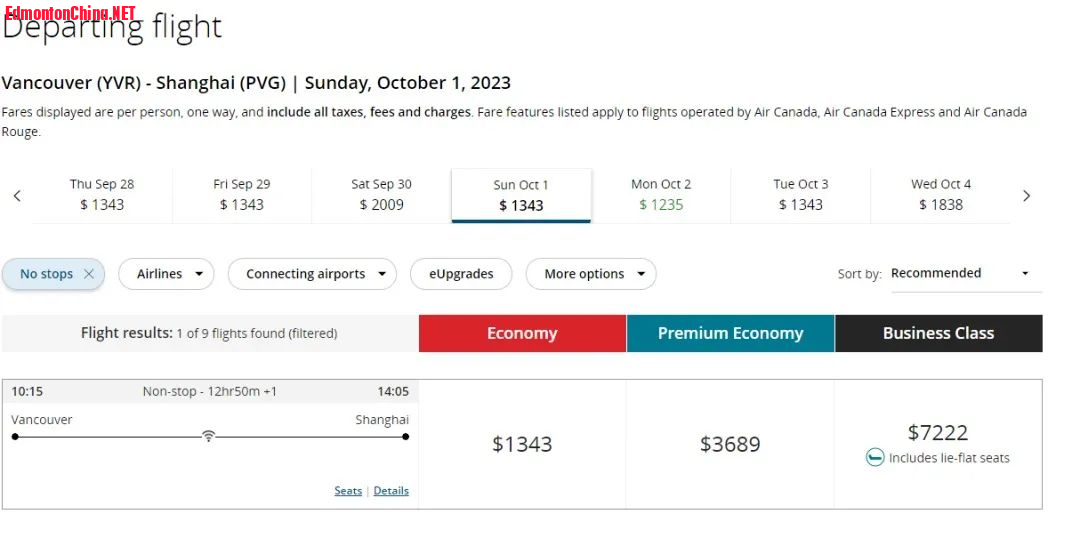Remove the No stops filter X
This screenshot has height=538, width=1080.
coord(89,274)
